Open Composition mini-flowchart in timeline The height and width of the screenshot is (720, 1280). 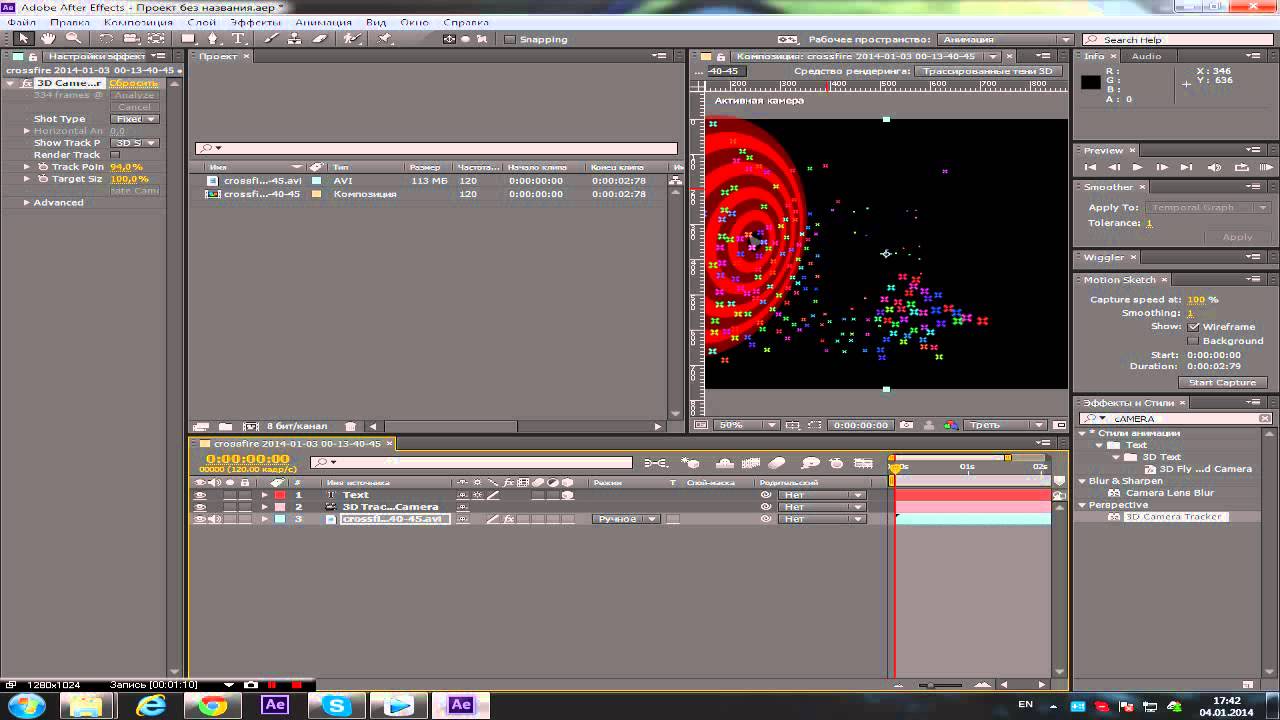[x=656, y=463]
